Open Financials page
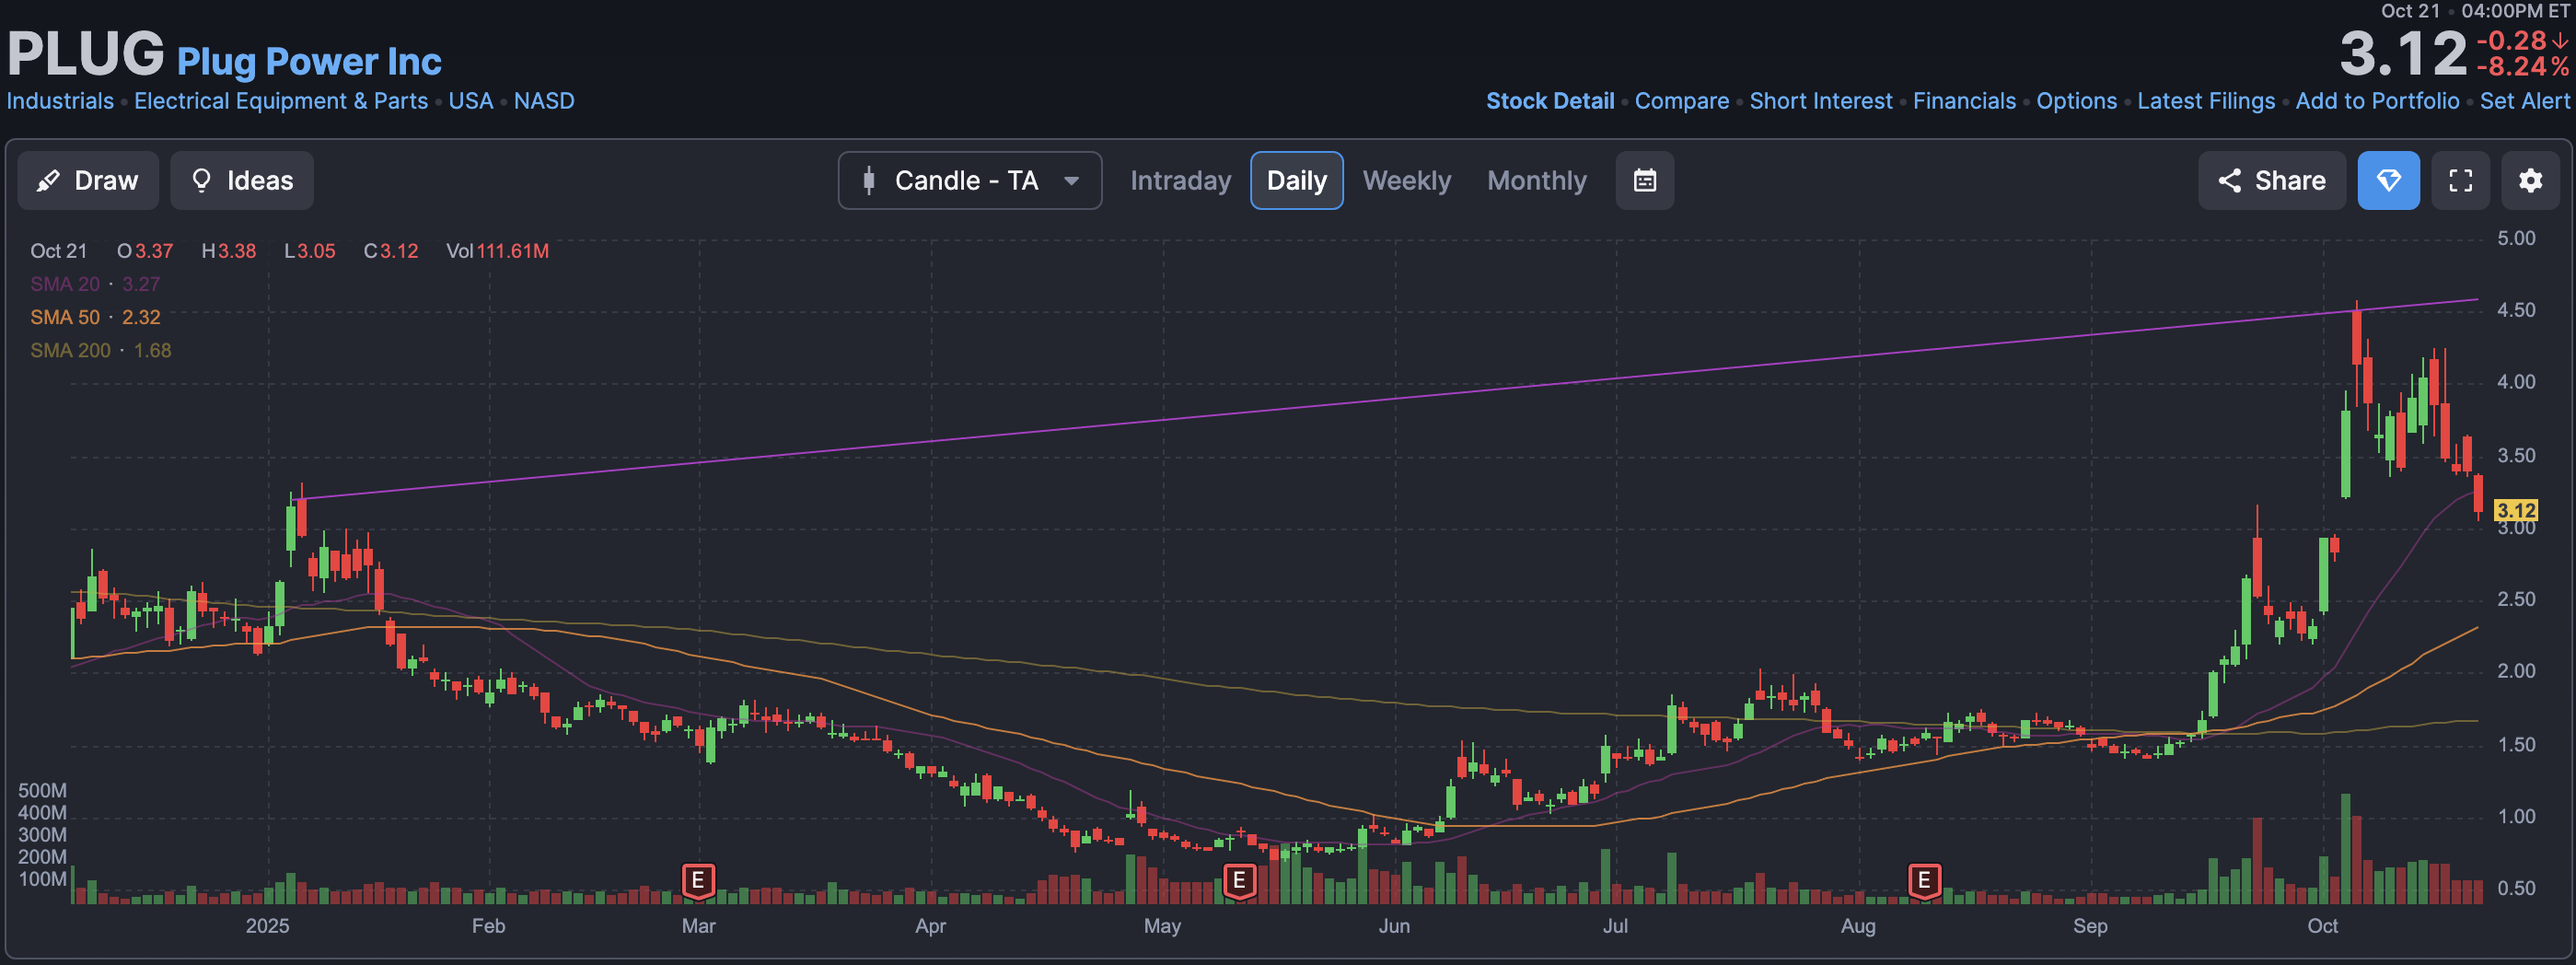 [1964, 101]
